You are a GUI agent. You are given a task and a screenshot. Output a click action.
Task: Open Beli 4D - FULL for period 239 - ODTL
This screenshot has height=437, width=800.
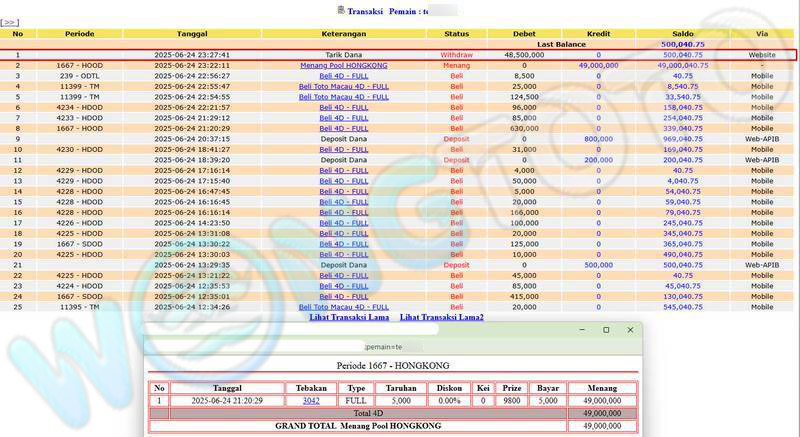tap(343, 76)
